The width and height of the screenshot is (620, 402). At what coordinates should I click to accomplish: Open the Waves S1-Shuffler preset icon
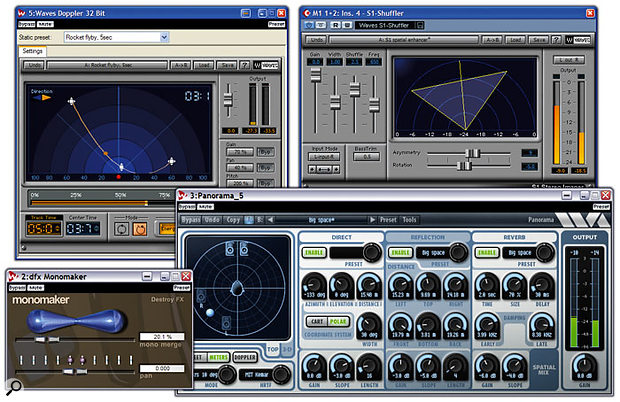tap(420, 25)
